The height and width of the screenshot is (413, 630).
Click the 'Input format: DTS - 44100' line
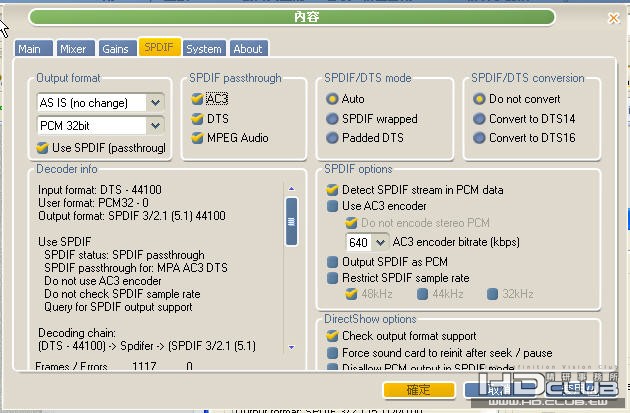100,190
